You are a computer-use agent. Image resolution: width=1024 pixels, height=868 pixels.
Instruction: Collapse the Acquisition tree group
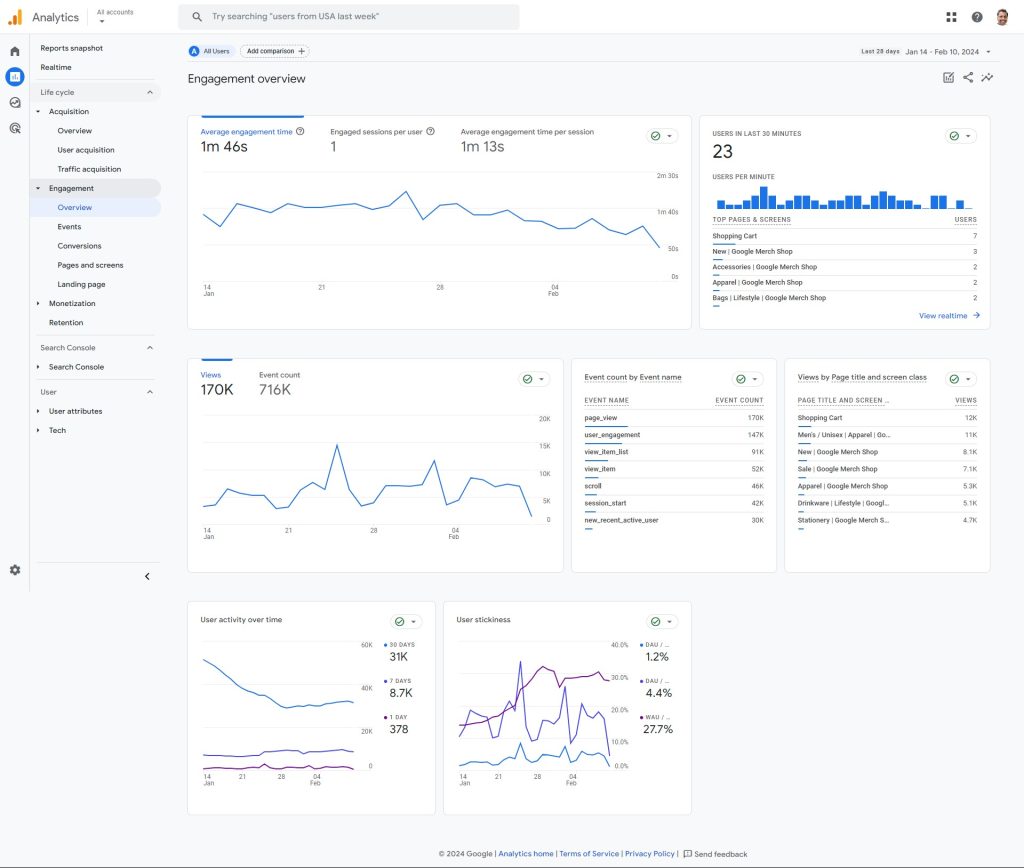tap(38, 112)
